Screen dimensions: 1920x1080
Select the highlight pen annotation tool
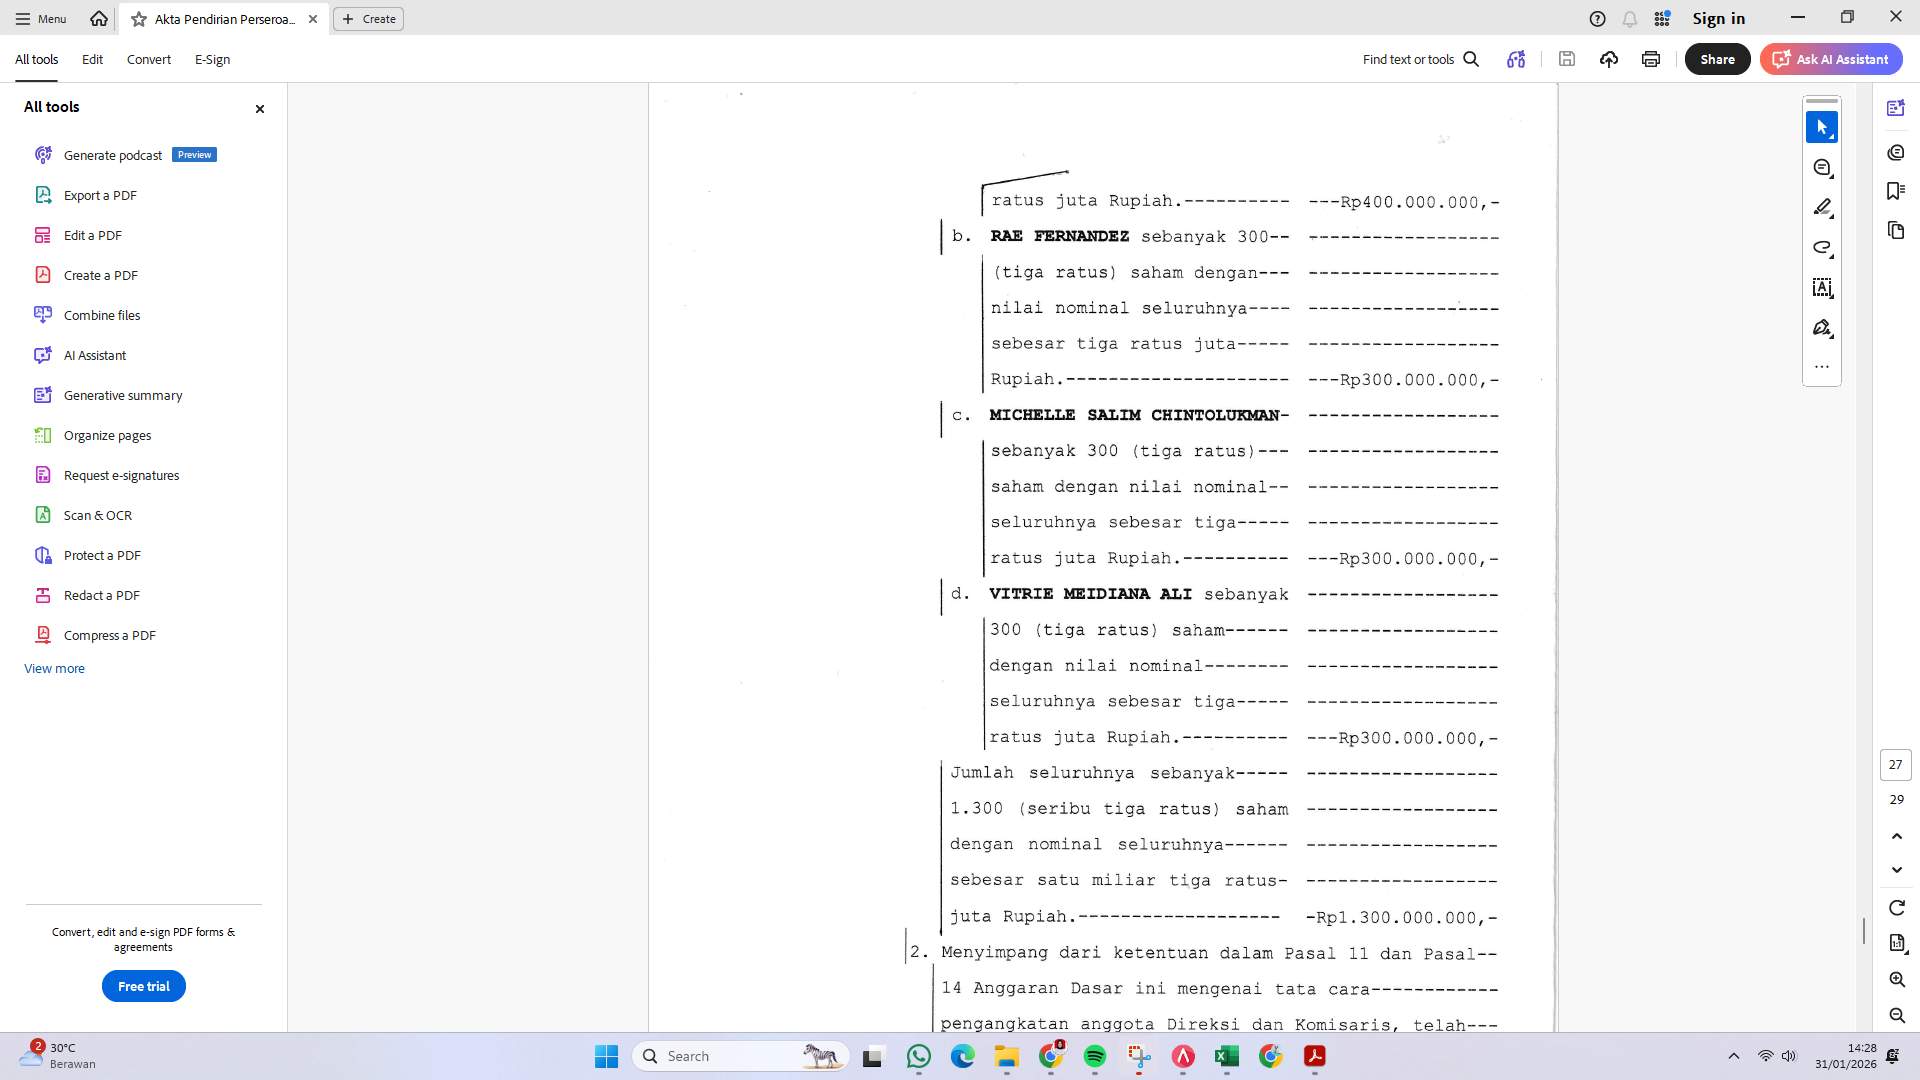point(1822,207)
